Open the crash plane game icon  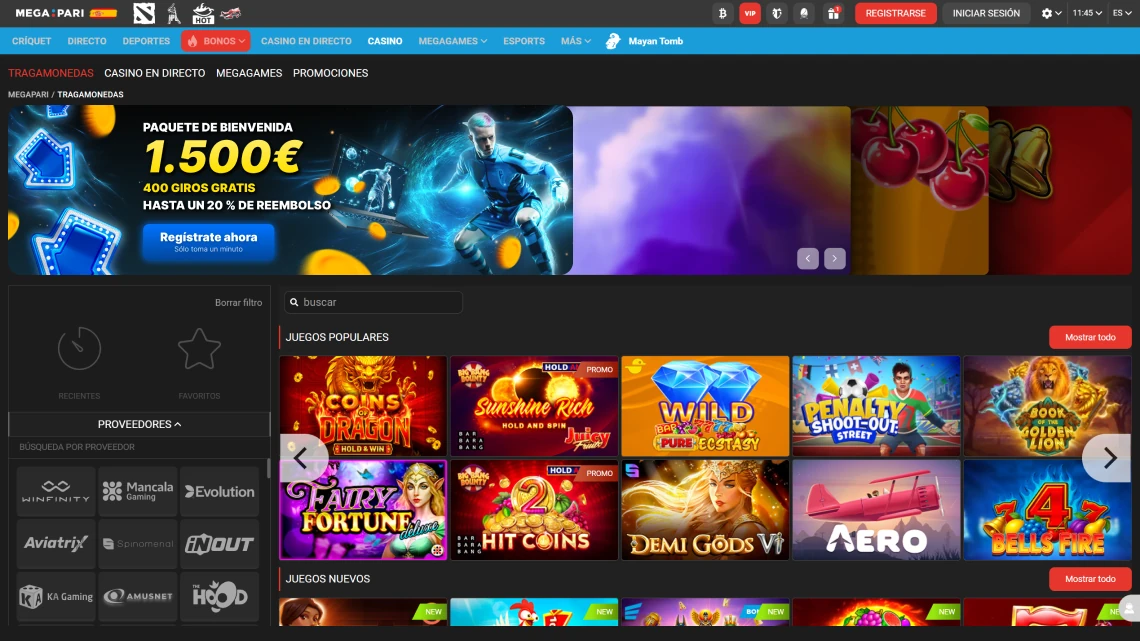coord(230,14)
